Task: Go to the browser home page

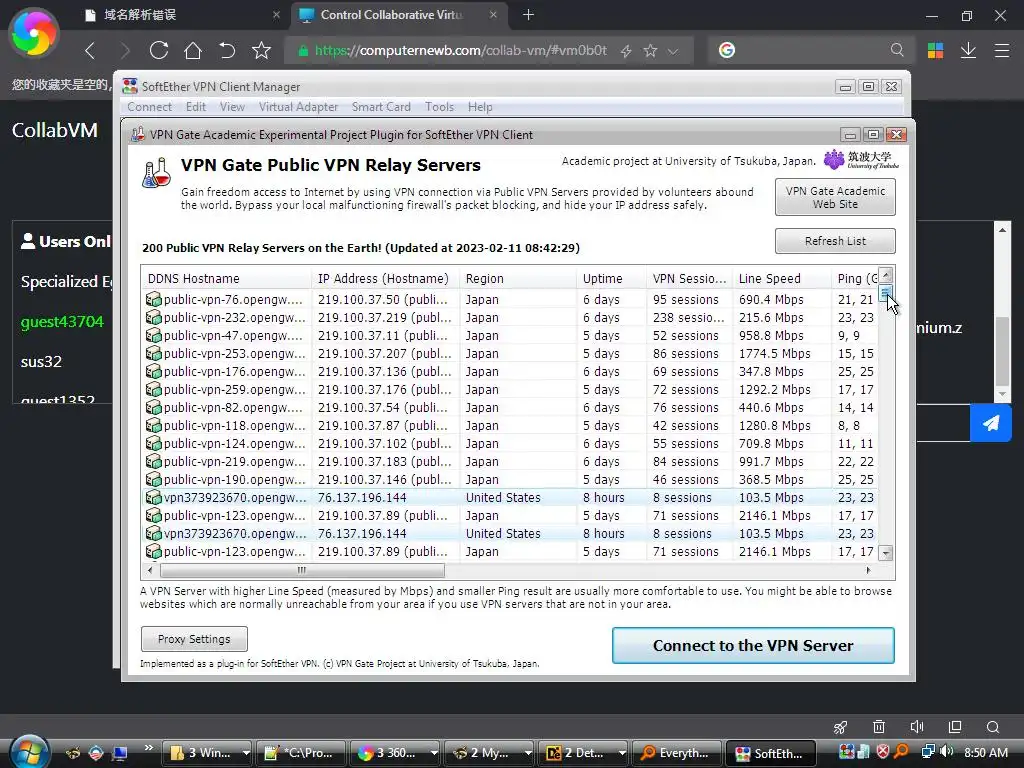Action: (x=193, y=50)
